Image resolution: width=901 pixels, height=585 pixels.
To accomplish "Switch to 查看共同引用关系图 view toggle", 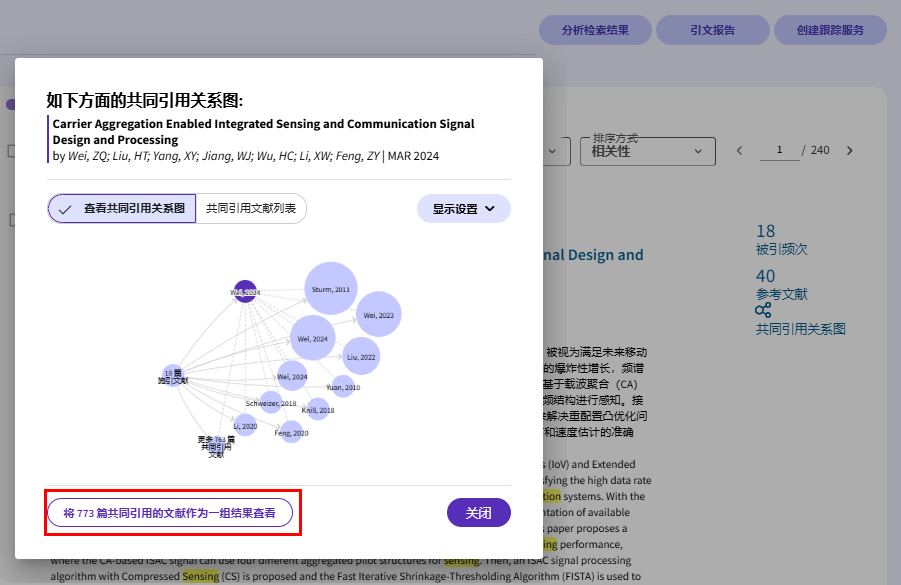I will [122, 209].
